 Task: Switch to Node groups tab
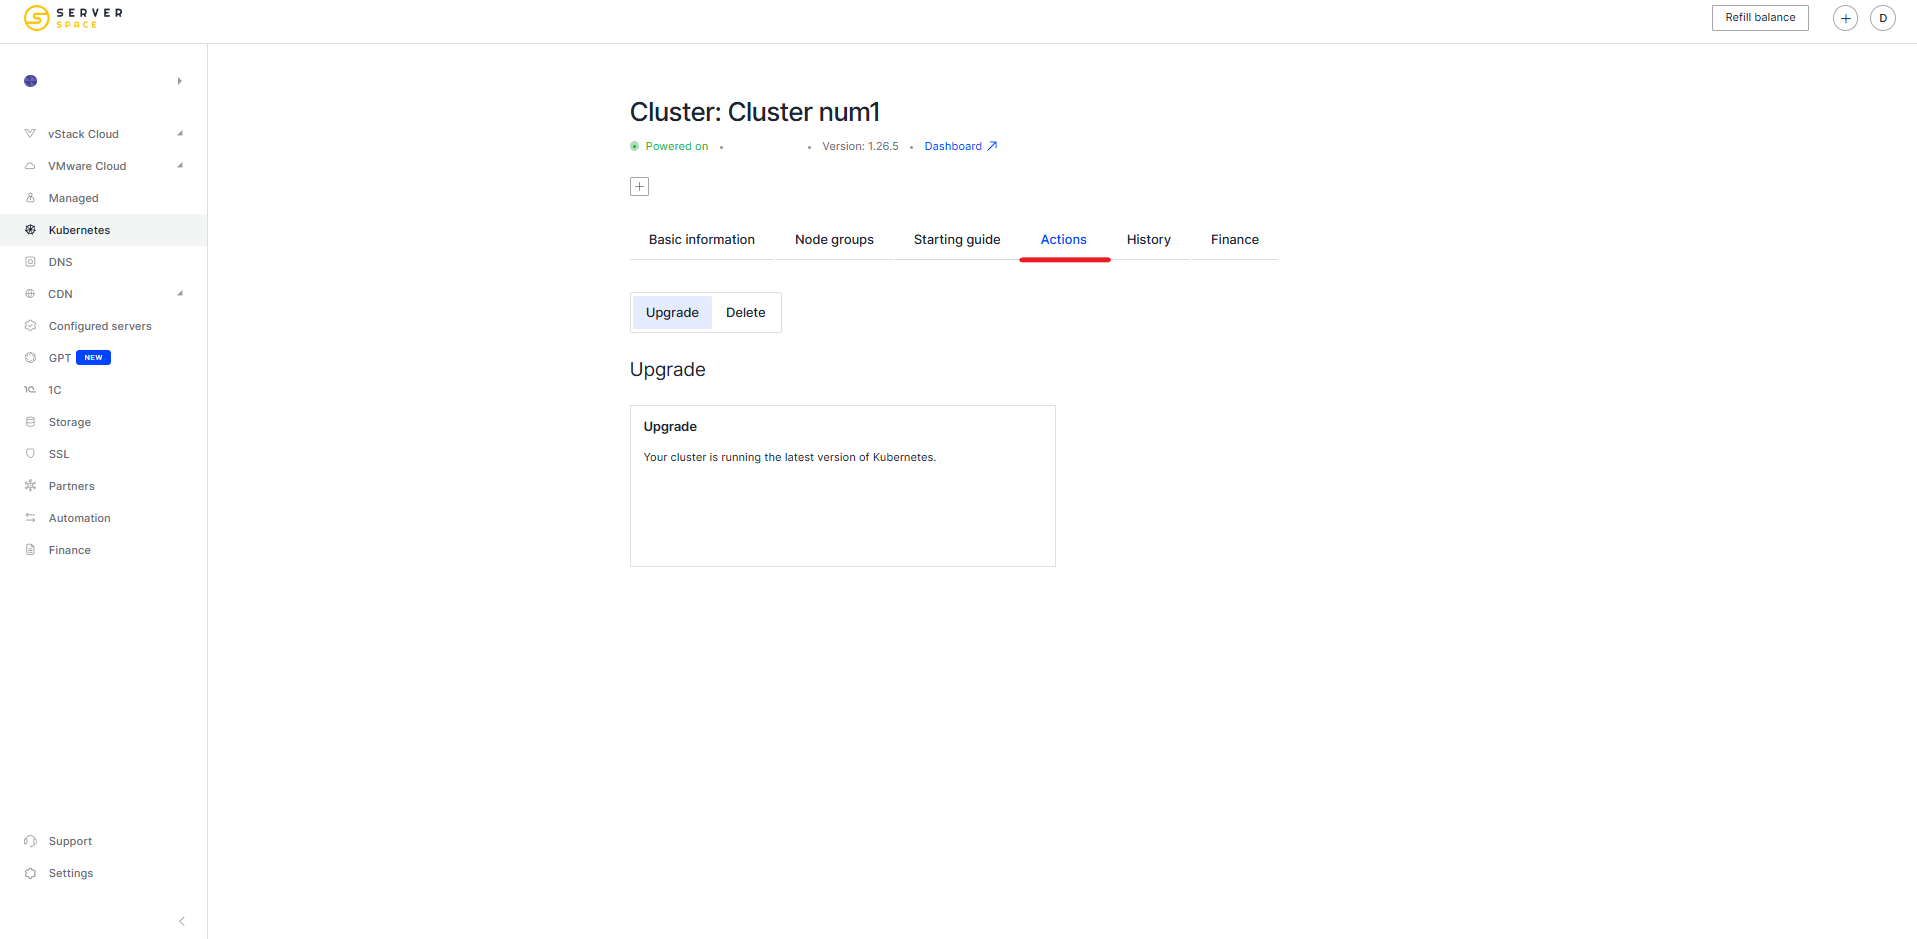pyautogui.click(x=834, y=240)
